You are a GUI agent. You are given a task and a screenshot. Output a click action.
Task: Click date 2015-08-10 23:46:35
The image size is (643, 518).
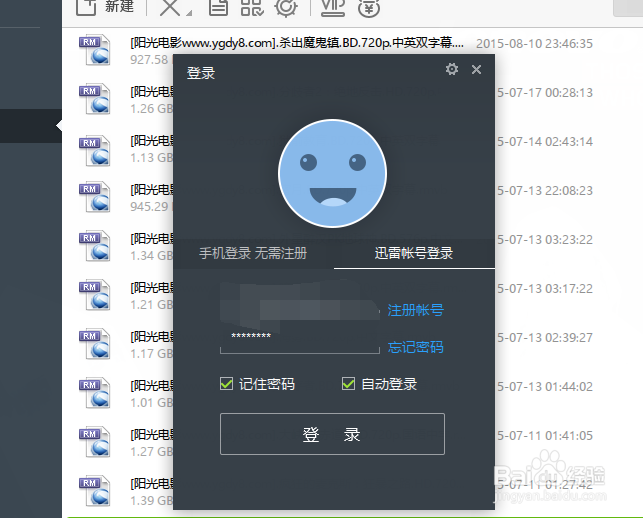(534, 43)
